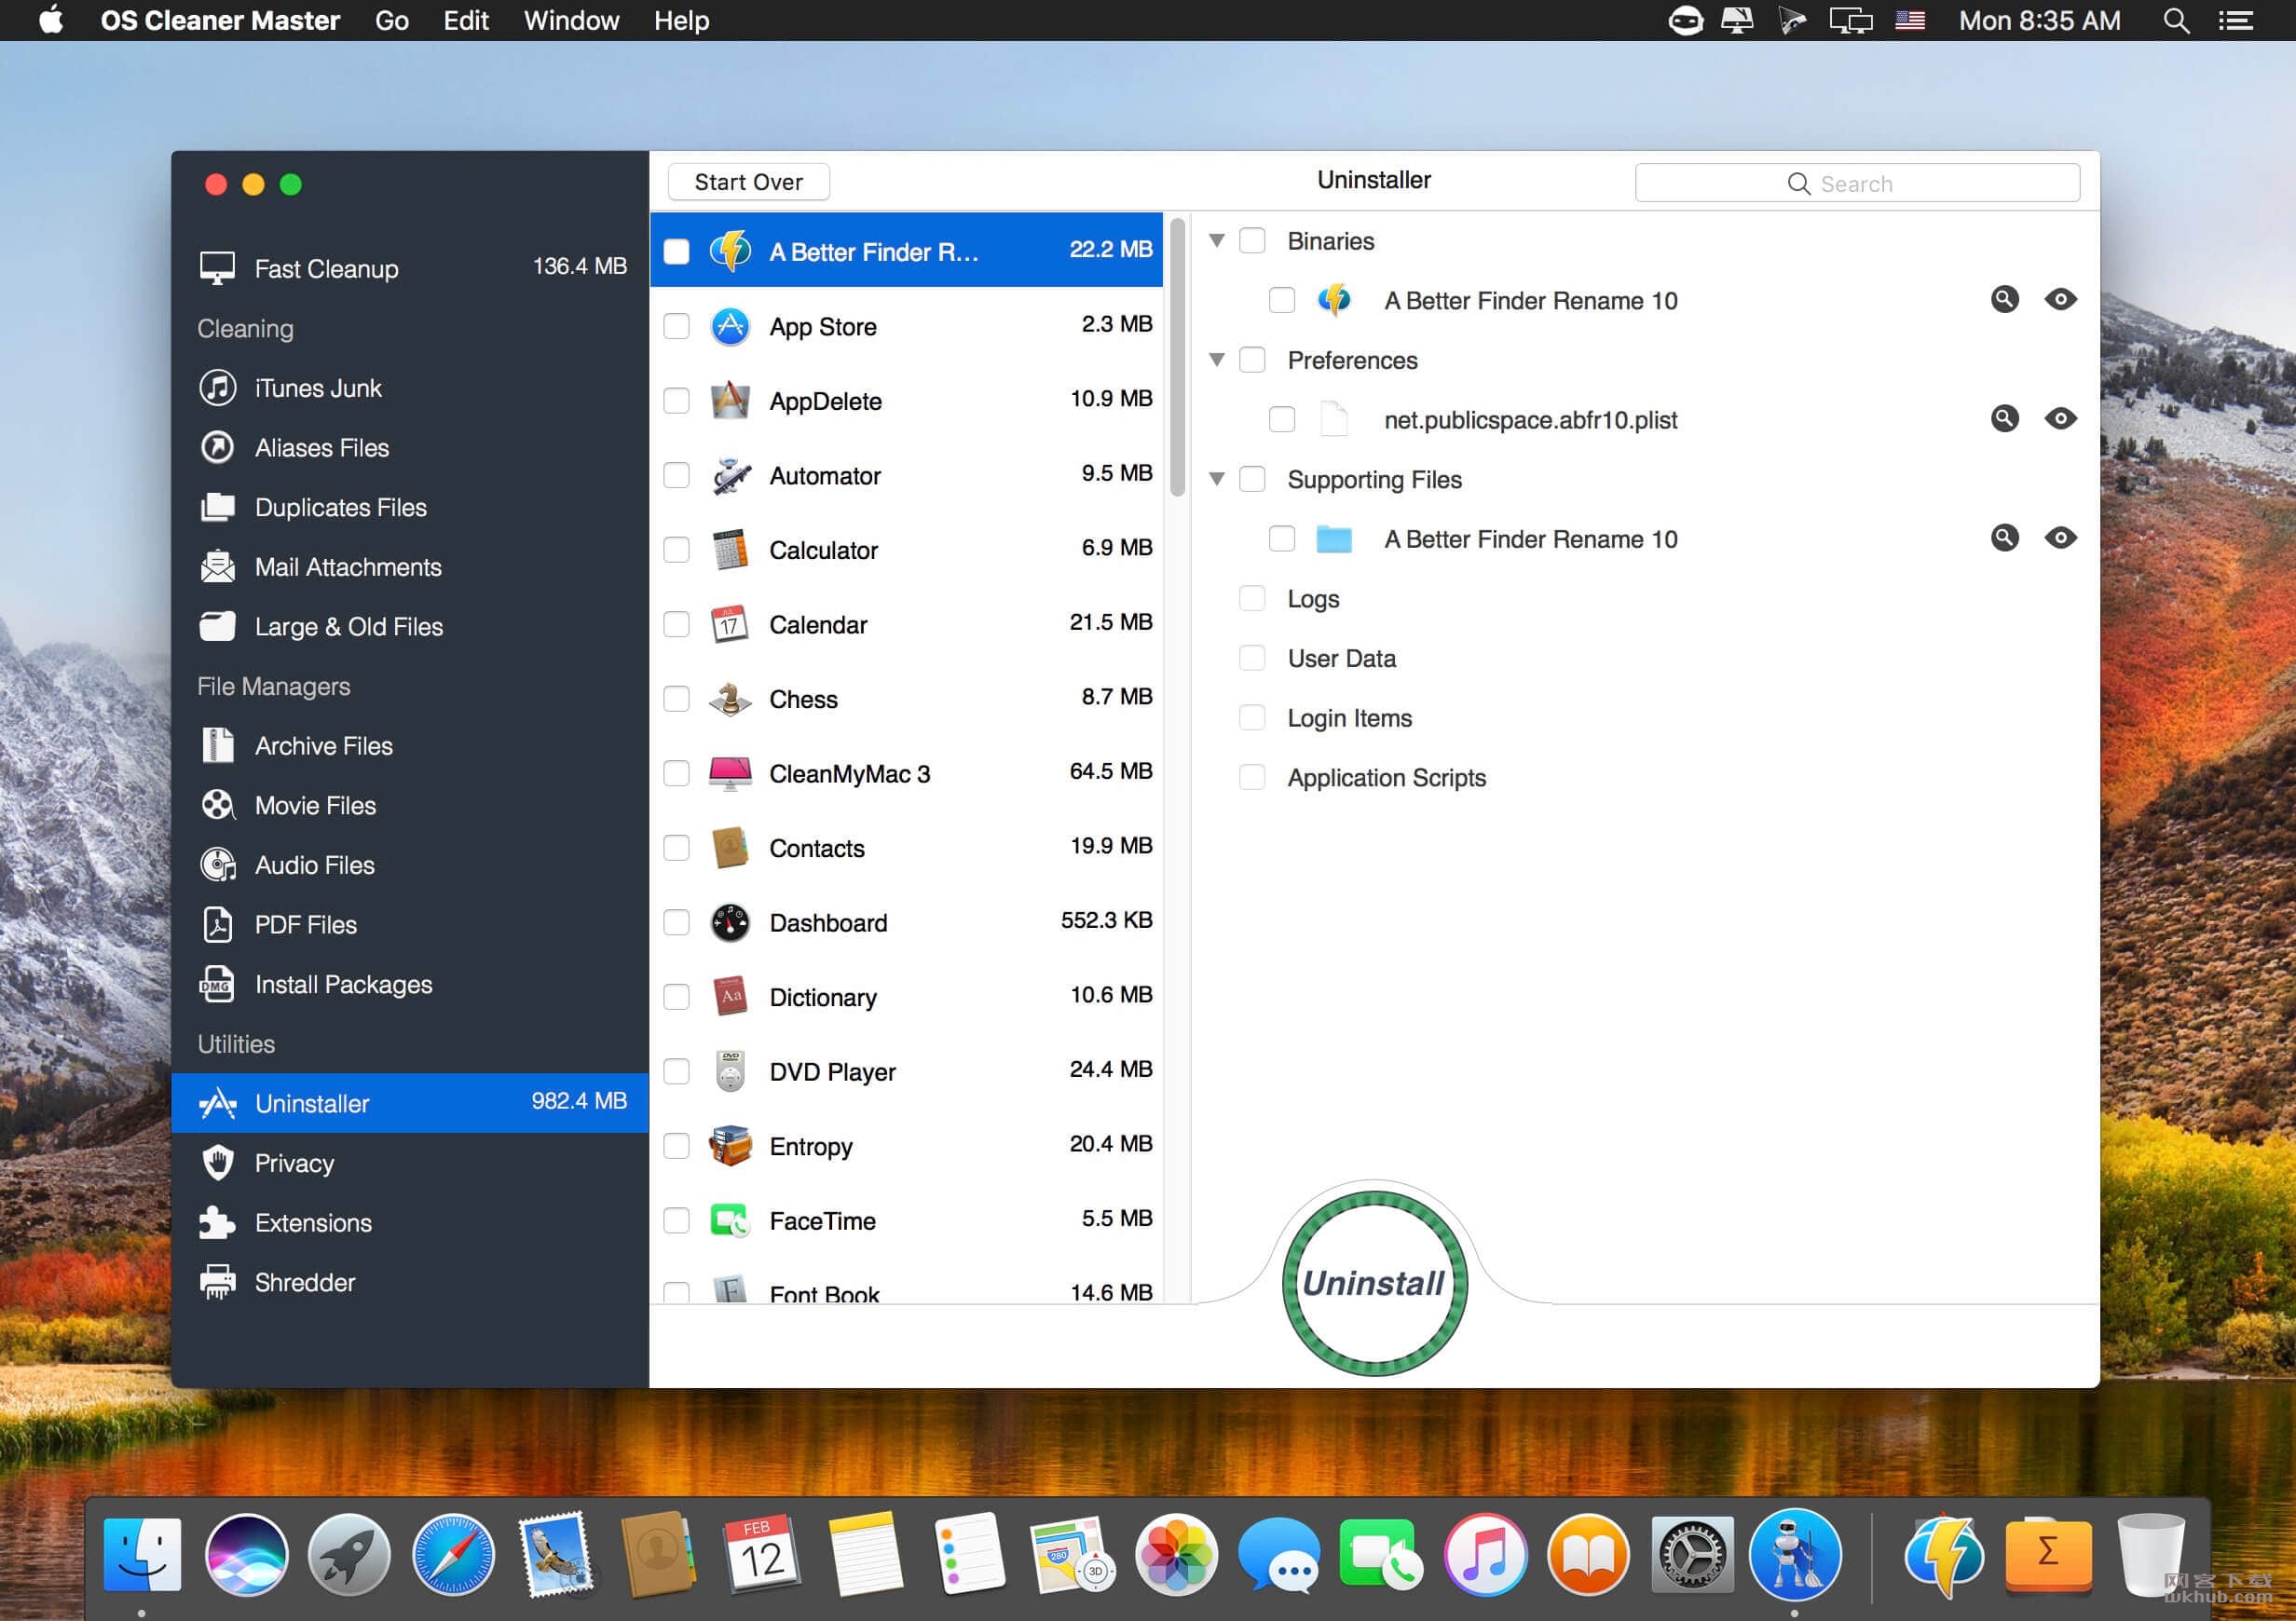Click the round Uninstall button
Viewport: 2296px width, 1621px height.
(1375, 1283)
